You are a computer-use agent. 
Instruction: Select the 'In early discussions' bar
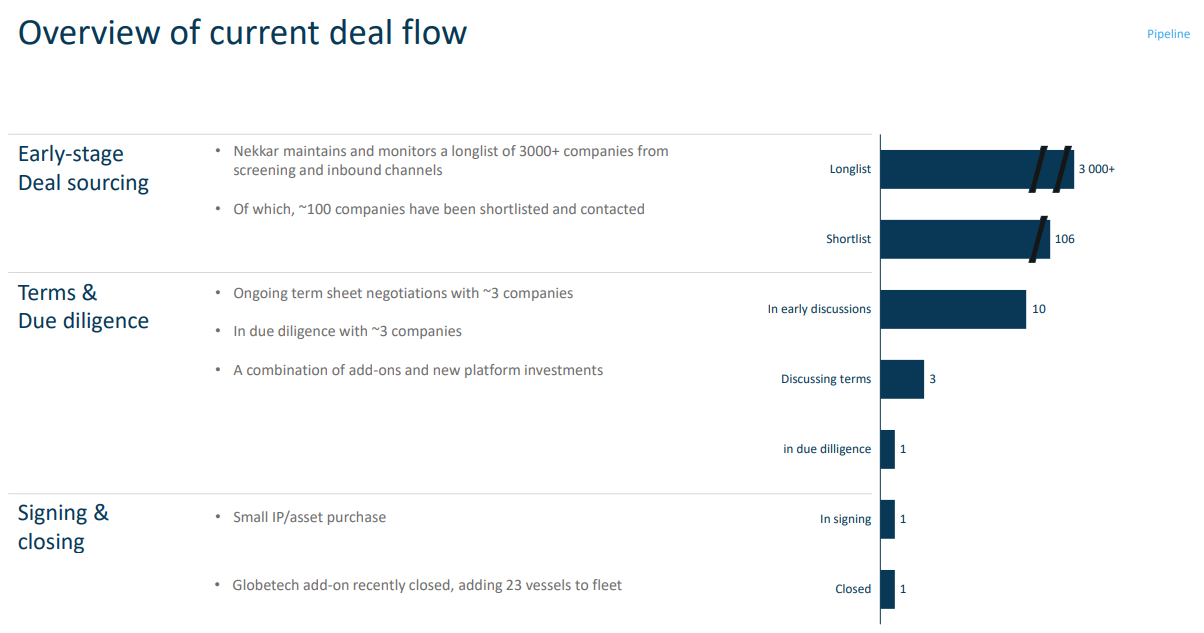click(953, 309)
